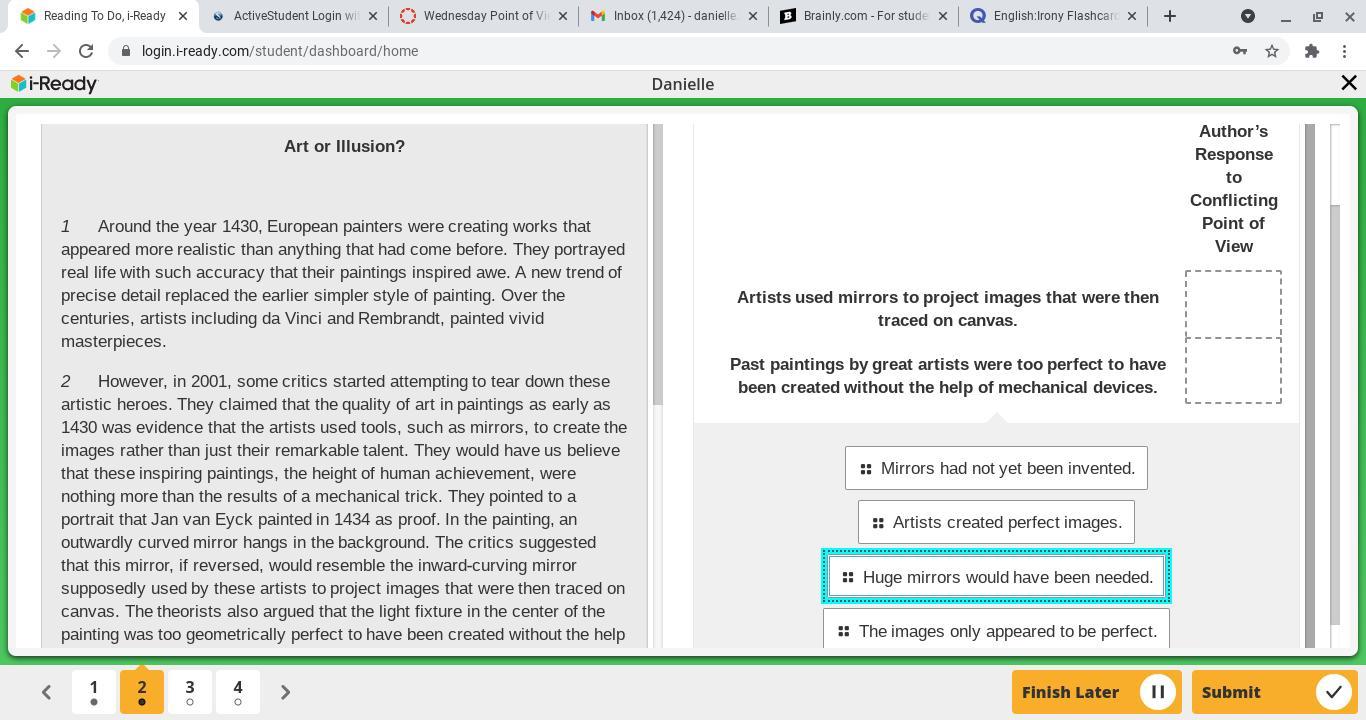Click the drop box beside 'Past paintings' statement

(1233, 371)
